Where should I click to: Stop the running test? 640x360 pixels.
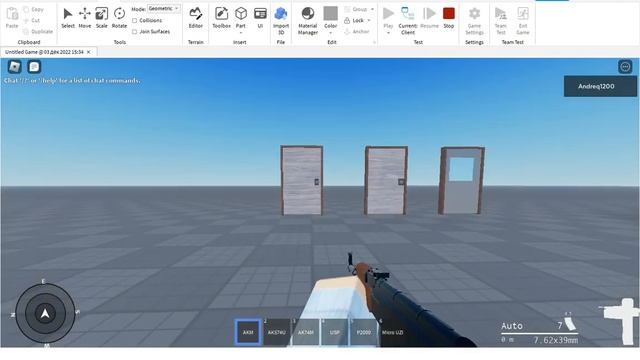pos(449,18)
